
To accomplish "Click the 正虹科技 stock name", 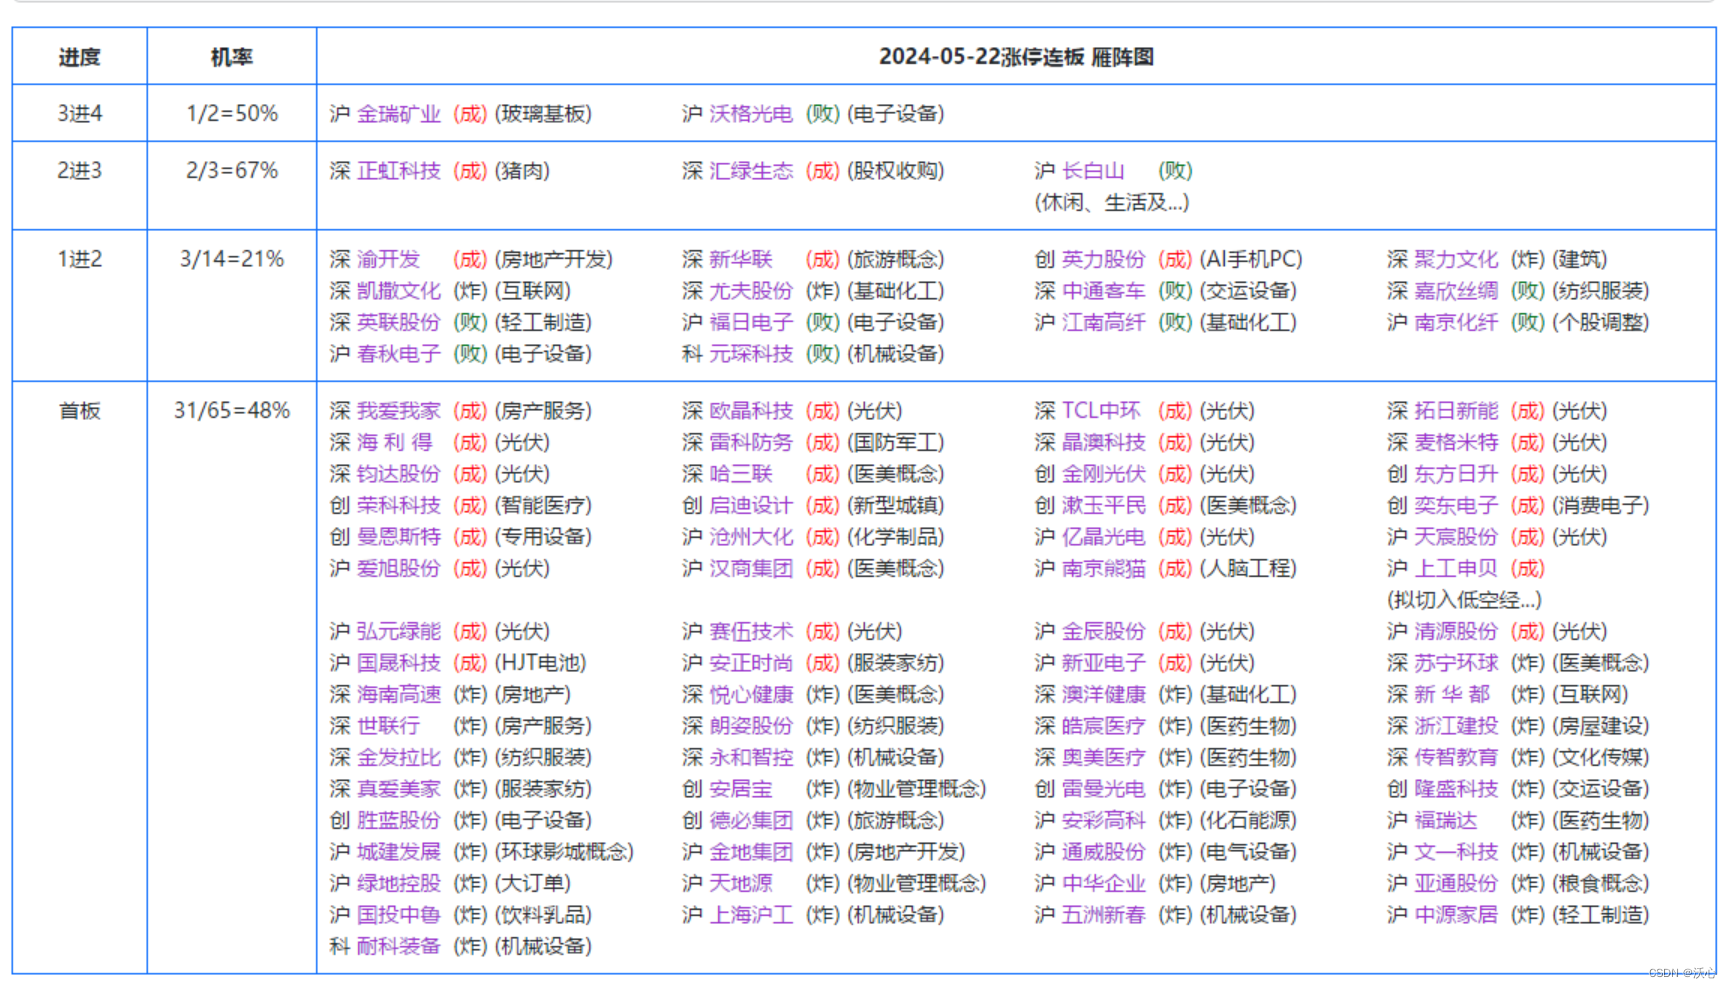I will click(x=399, y=171).
